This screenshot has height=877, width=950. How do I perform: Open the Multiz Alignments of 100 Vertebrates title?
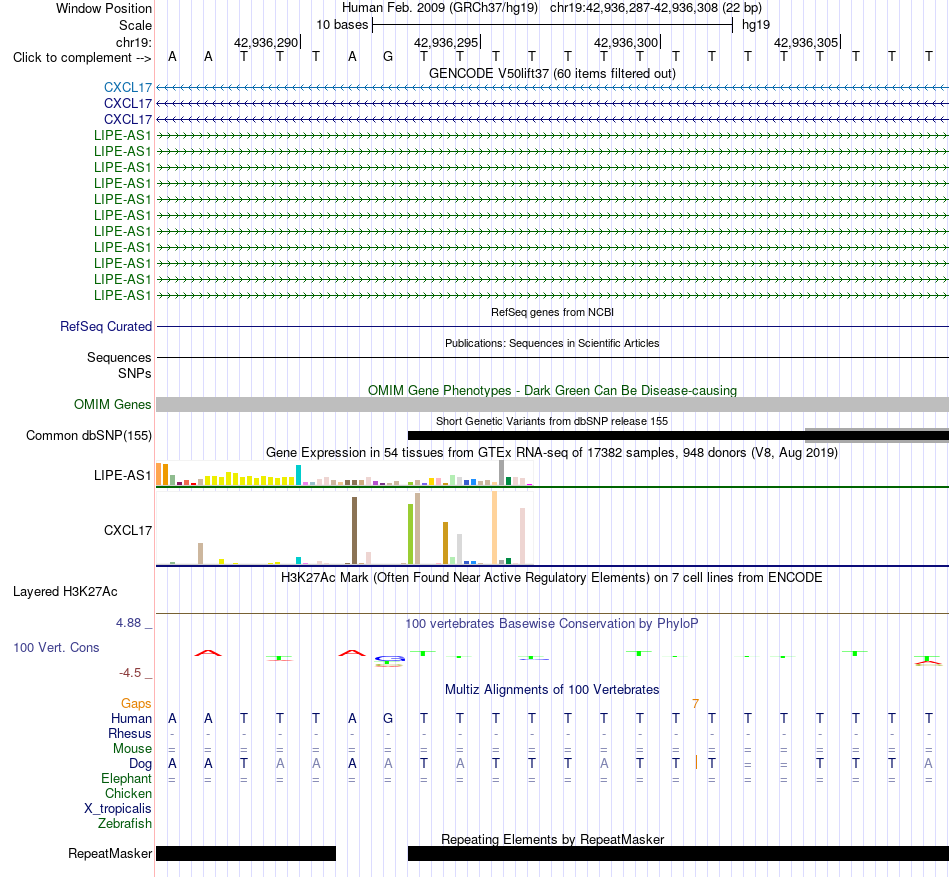click(552, 690)
